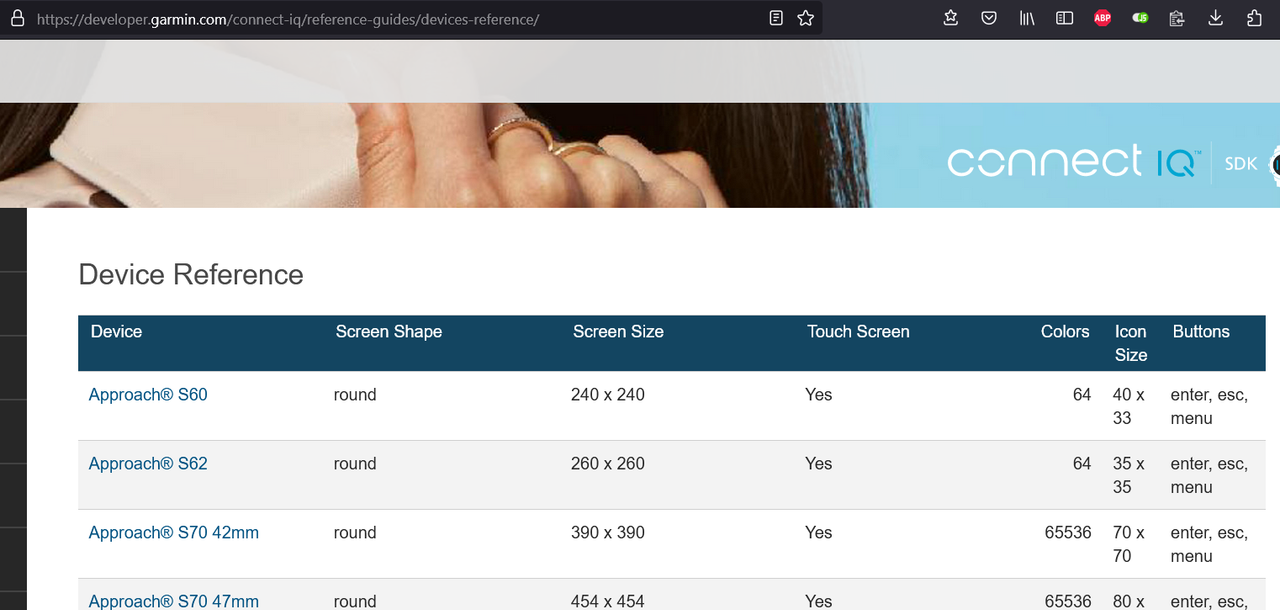Open the clipboard extension icon
This screenshot has height=610, width=1280.
[x=1177, y=18]
